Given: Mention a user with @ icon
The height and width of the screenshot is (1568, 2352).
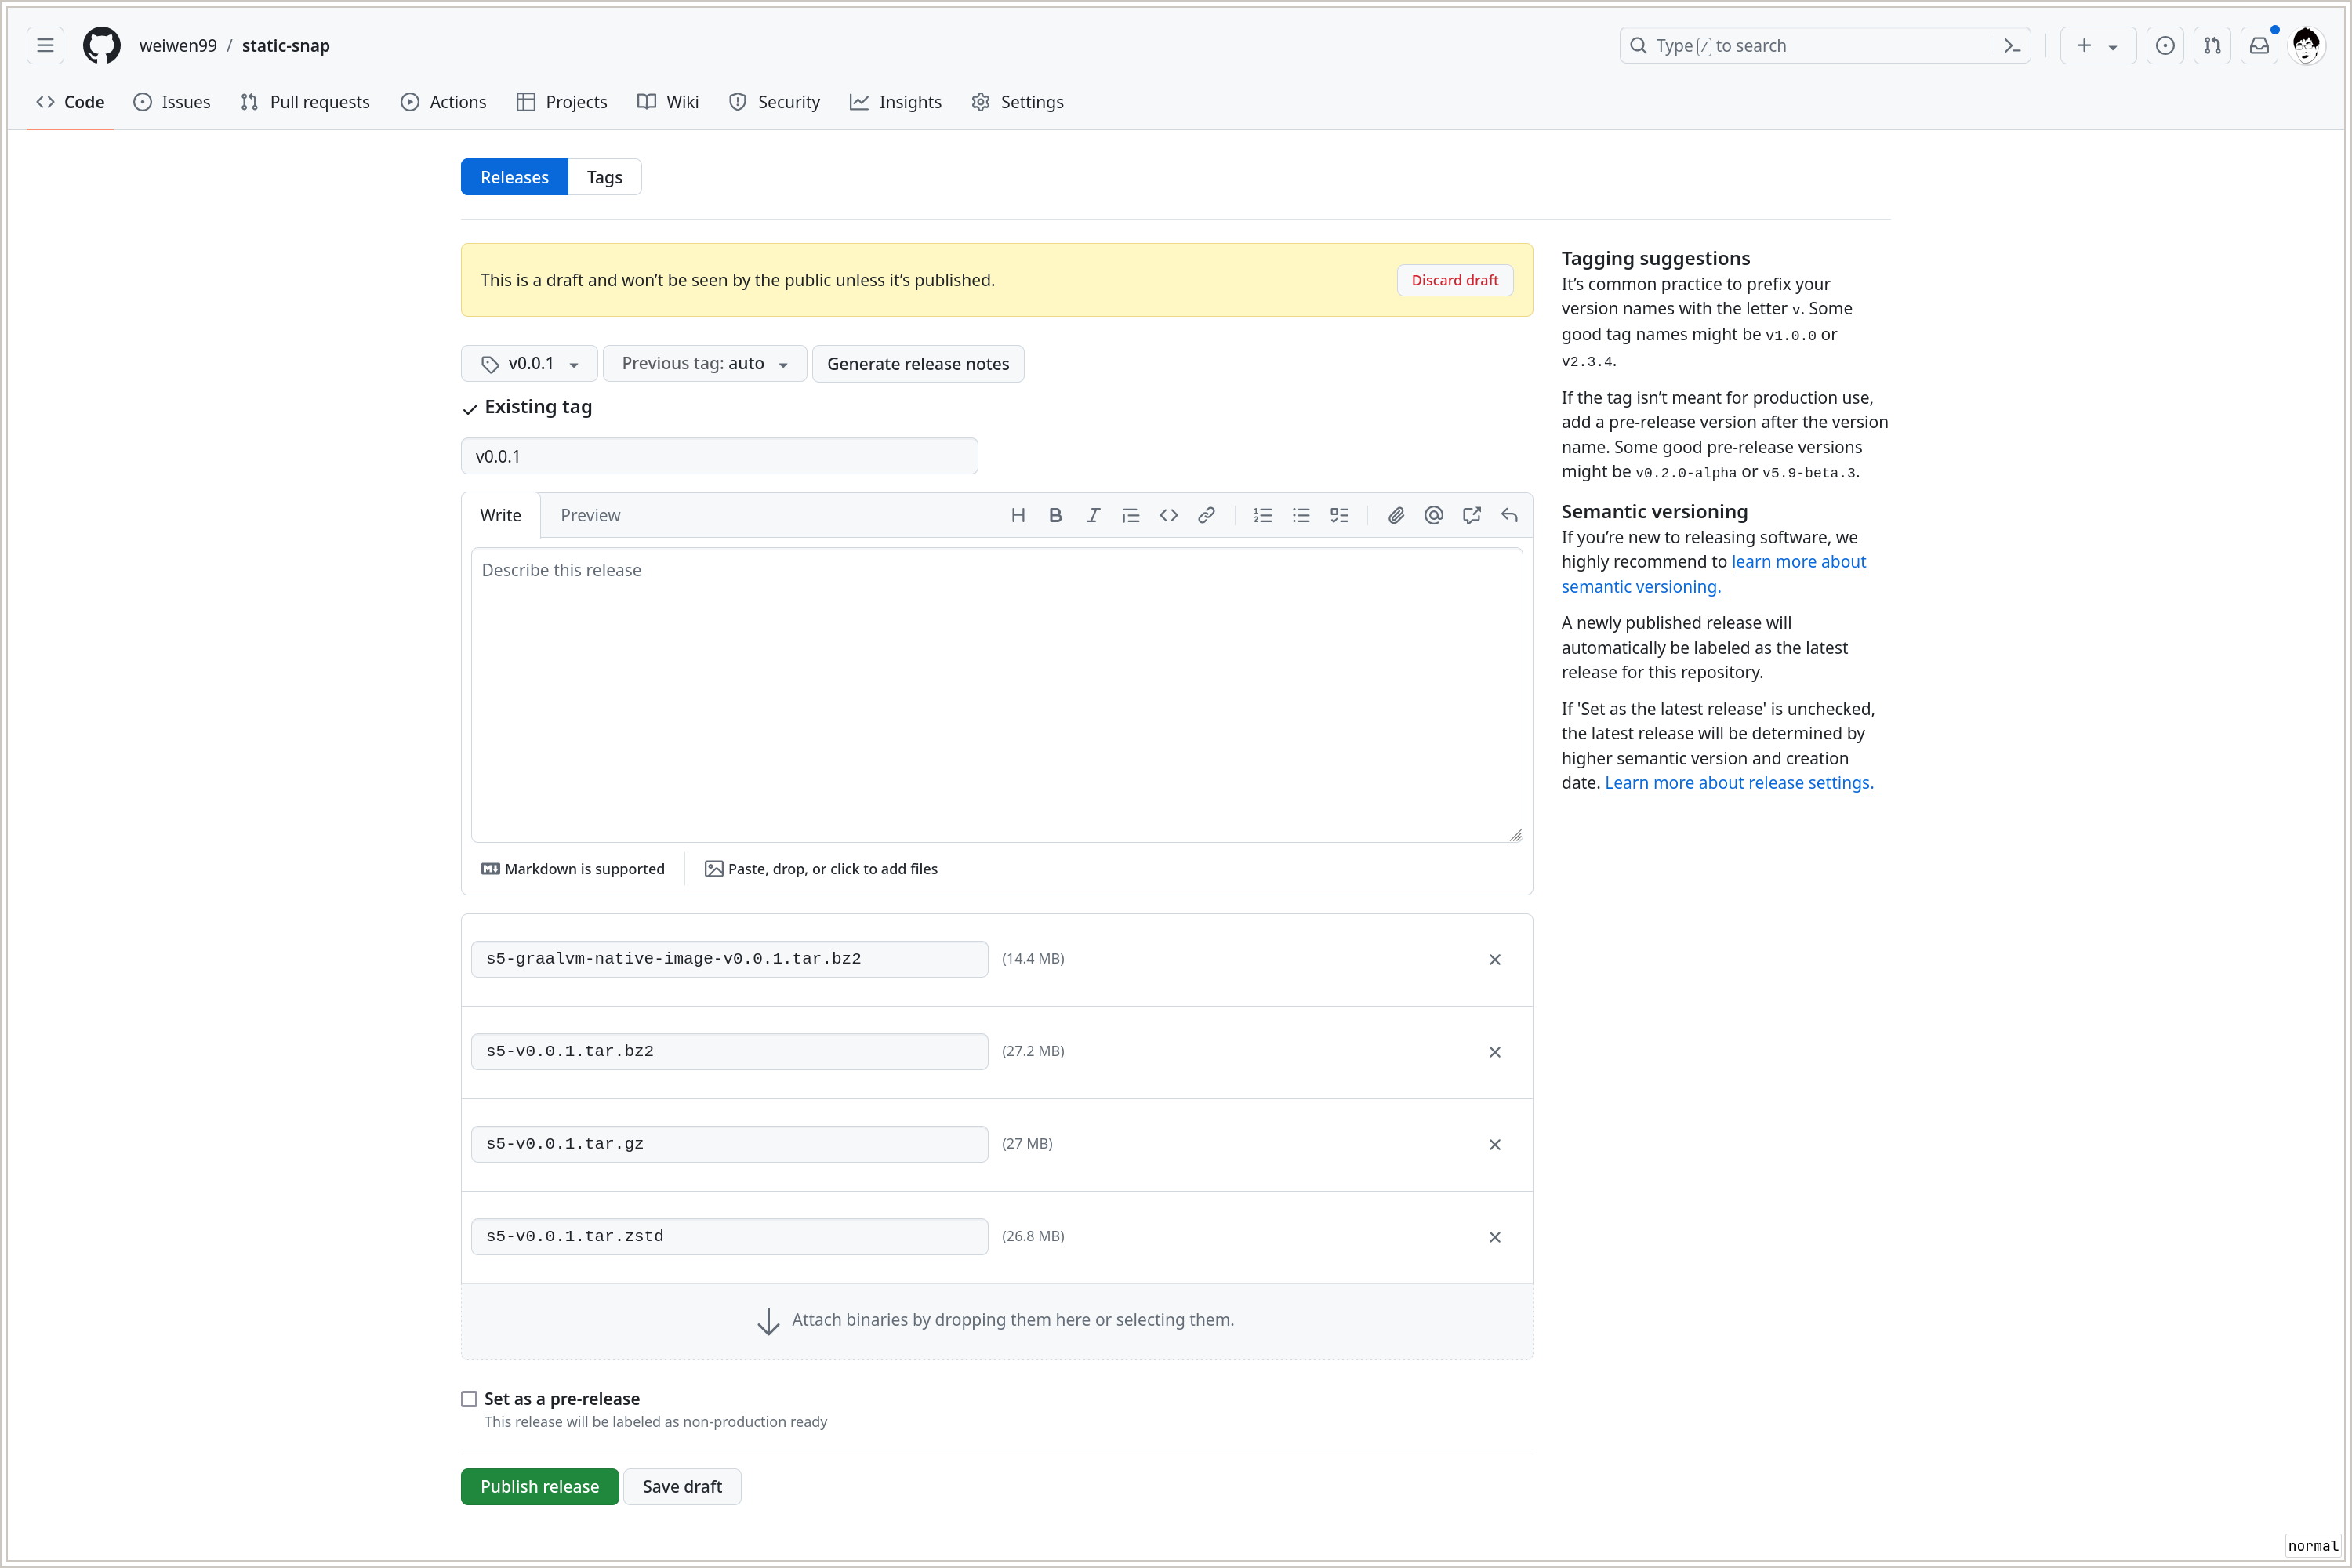Looking at the screenshot, I should pos(1434,515).
